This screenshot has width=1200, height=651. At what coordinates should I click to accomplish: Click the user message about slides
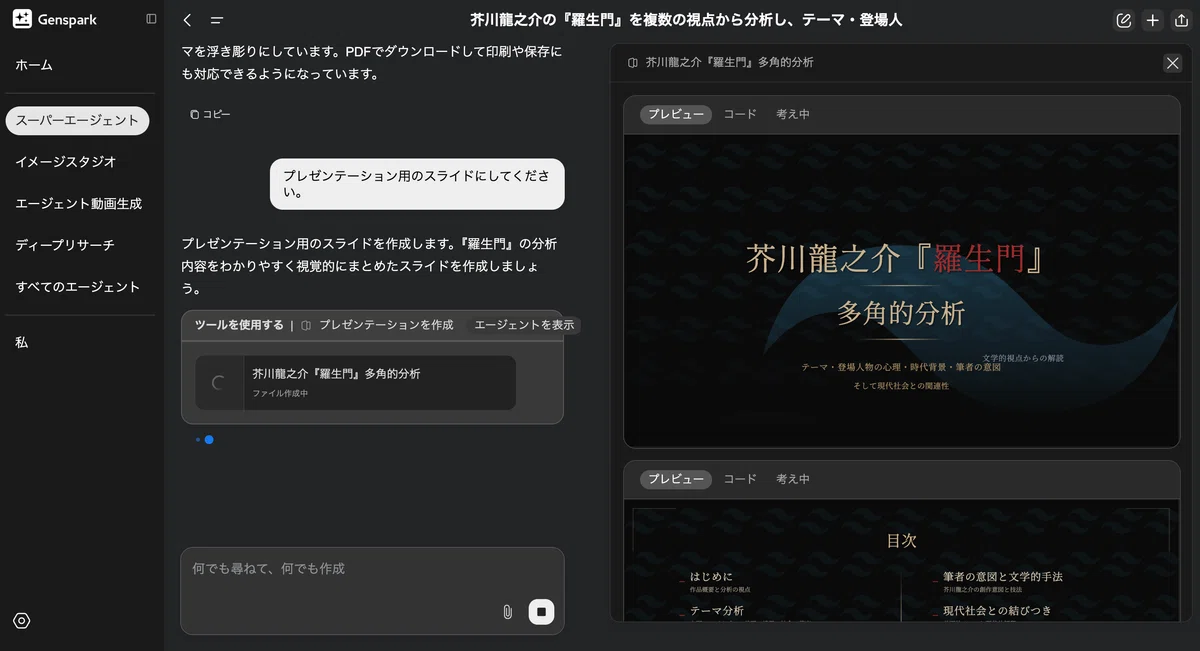pyautogui.click(x=417, y=184)
